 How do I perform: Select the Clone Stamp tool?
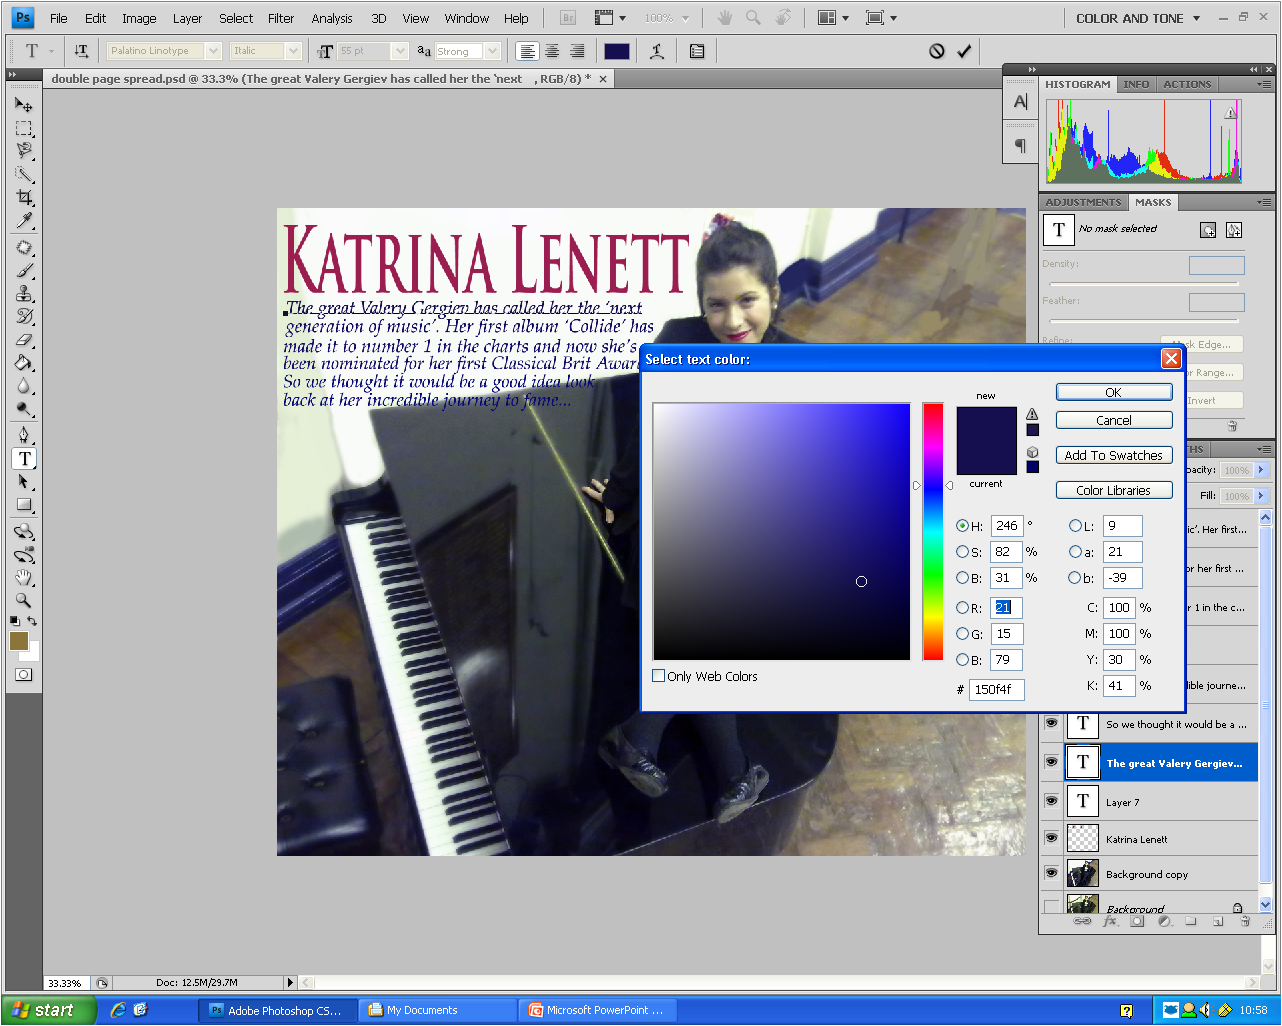(24, 293)
